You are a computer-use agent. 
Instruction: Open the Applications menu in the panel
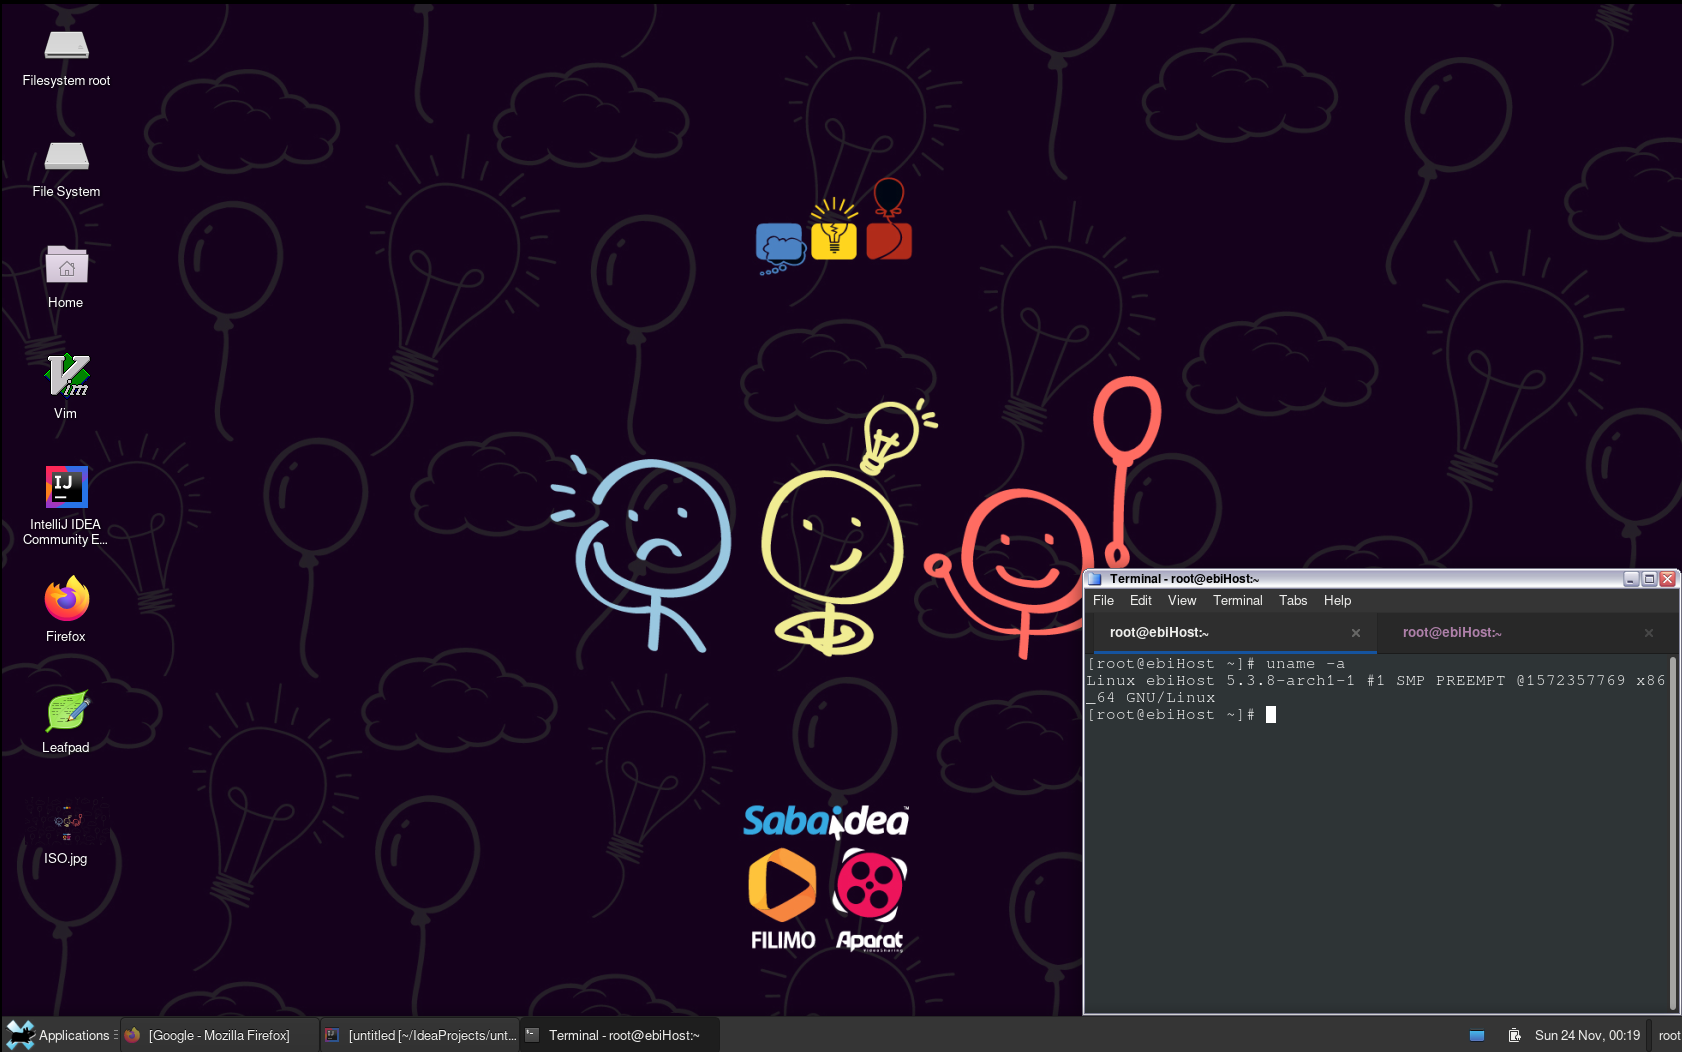pos(57,1035)
